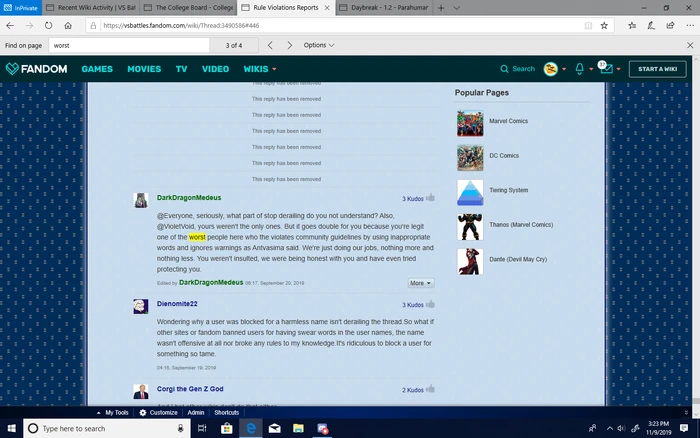Screen dimensions: 700x438
Task: Close the Rule Violations Reports tab
Action: click(x=327, y=8)
